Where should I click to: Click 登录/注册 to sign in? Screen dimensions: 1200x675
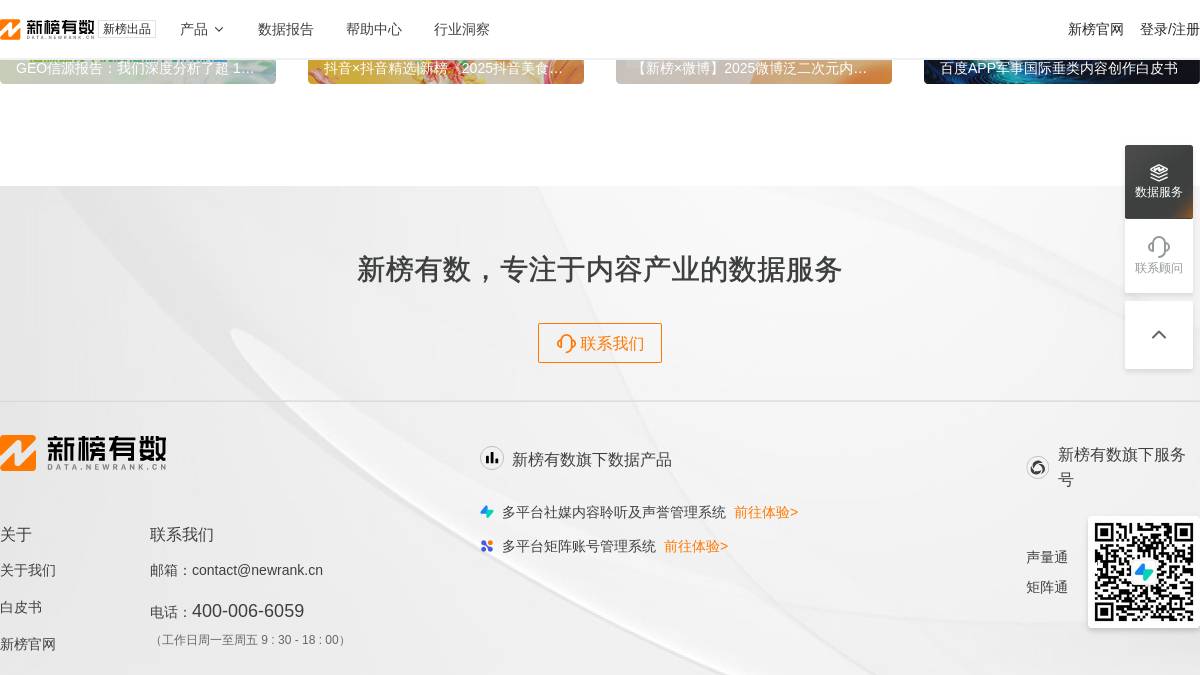[x=1170, y=29]
